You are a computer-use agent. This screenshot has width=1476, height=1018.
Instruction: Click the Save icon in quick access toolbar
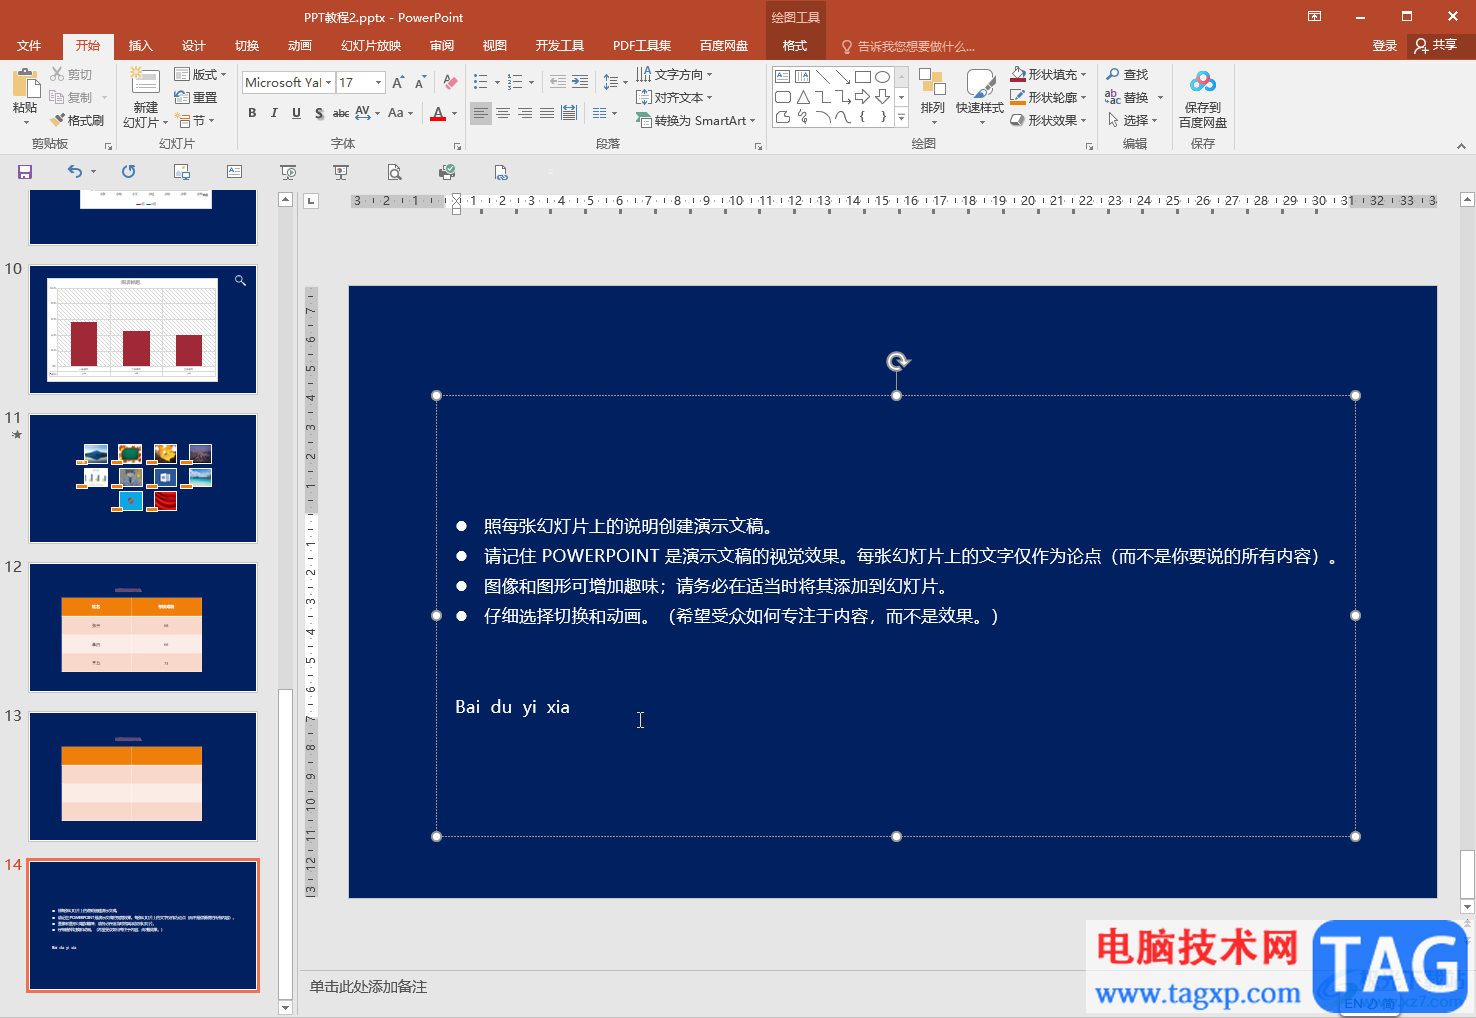pos(25,172)
